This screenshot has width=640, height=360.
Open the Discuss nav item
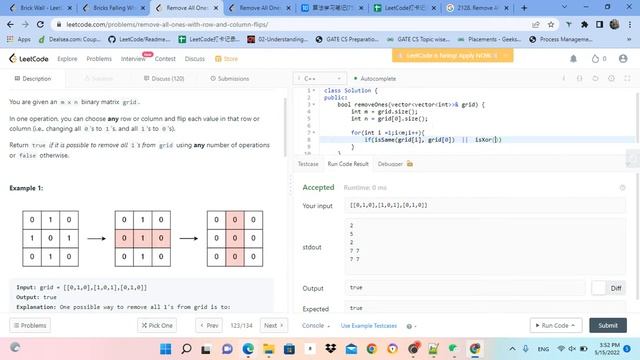point(195,59)
